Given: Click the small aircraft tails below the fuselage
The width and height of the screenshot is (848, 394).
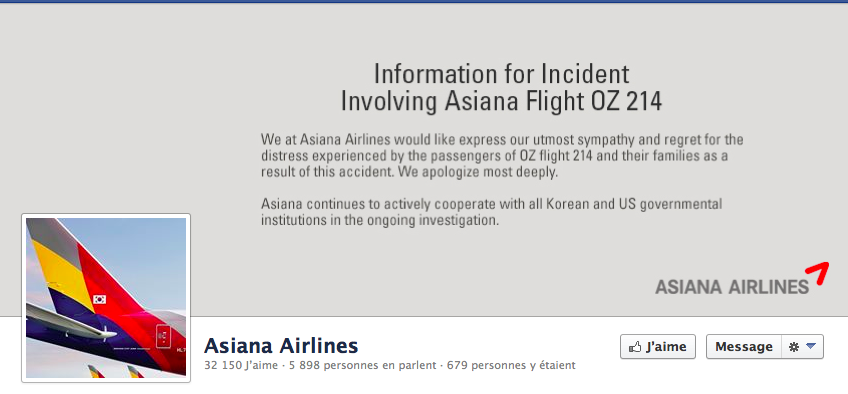Looking at the screenshot, I should [116, 371].
